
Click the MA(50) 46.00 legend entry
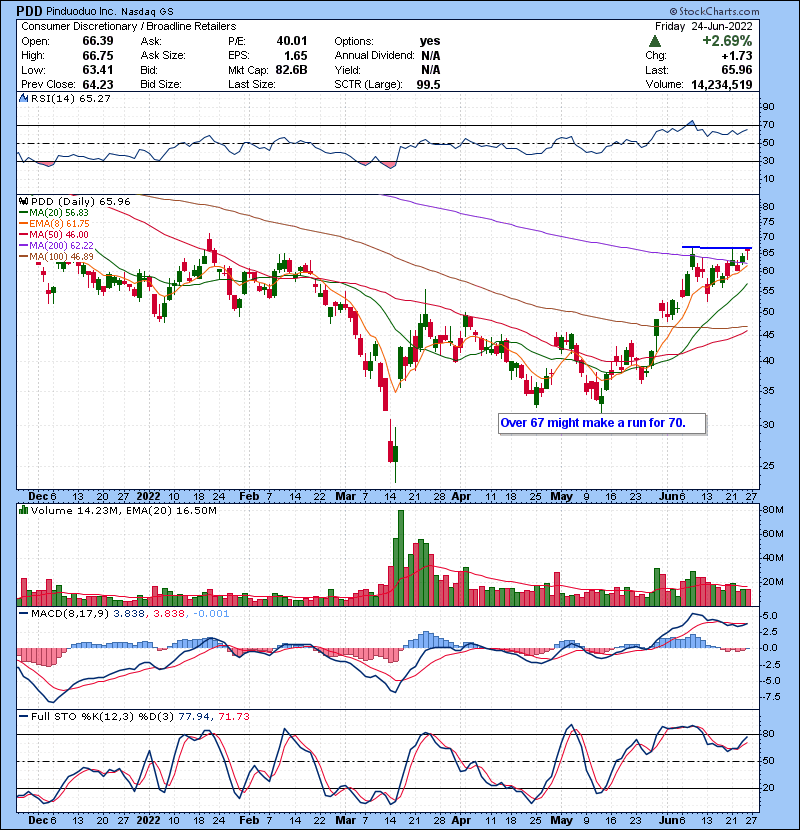(x=54, y=234)
